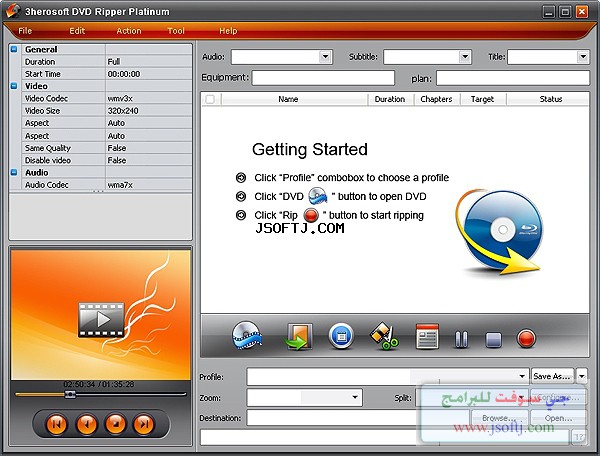
Task: Sort by the Duration column header
Action: click(x=390, y=99)
